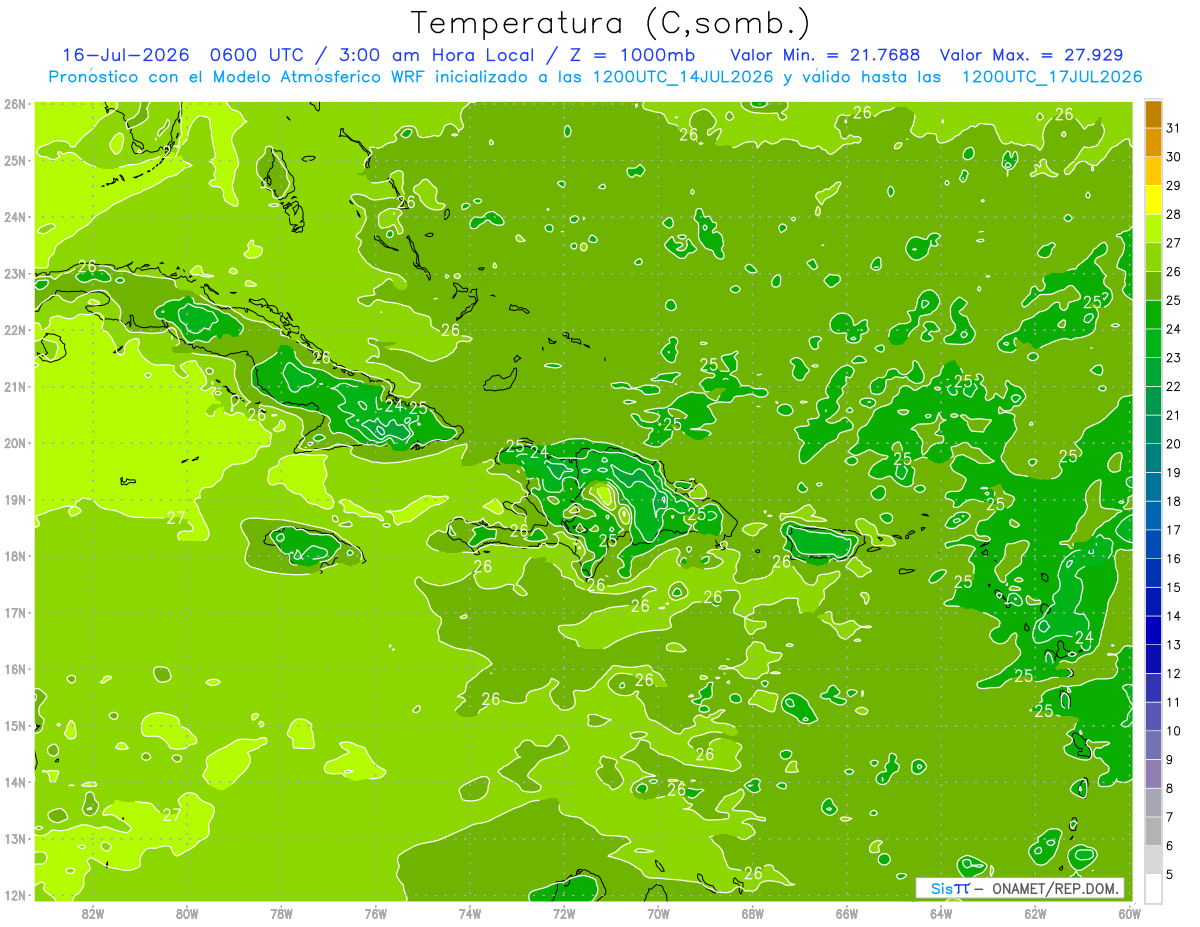The width and height of the screenshot is (1200, 927).
Task: Click the '30' color scale label
Action: click(x=1173, y=157)
